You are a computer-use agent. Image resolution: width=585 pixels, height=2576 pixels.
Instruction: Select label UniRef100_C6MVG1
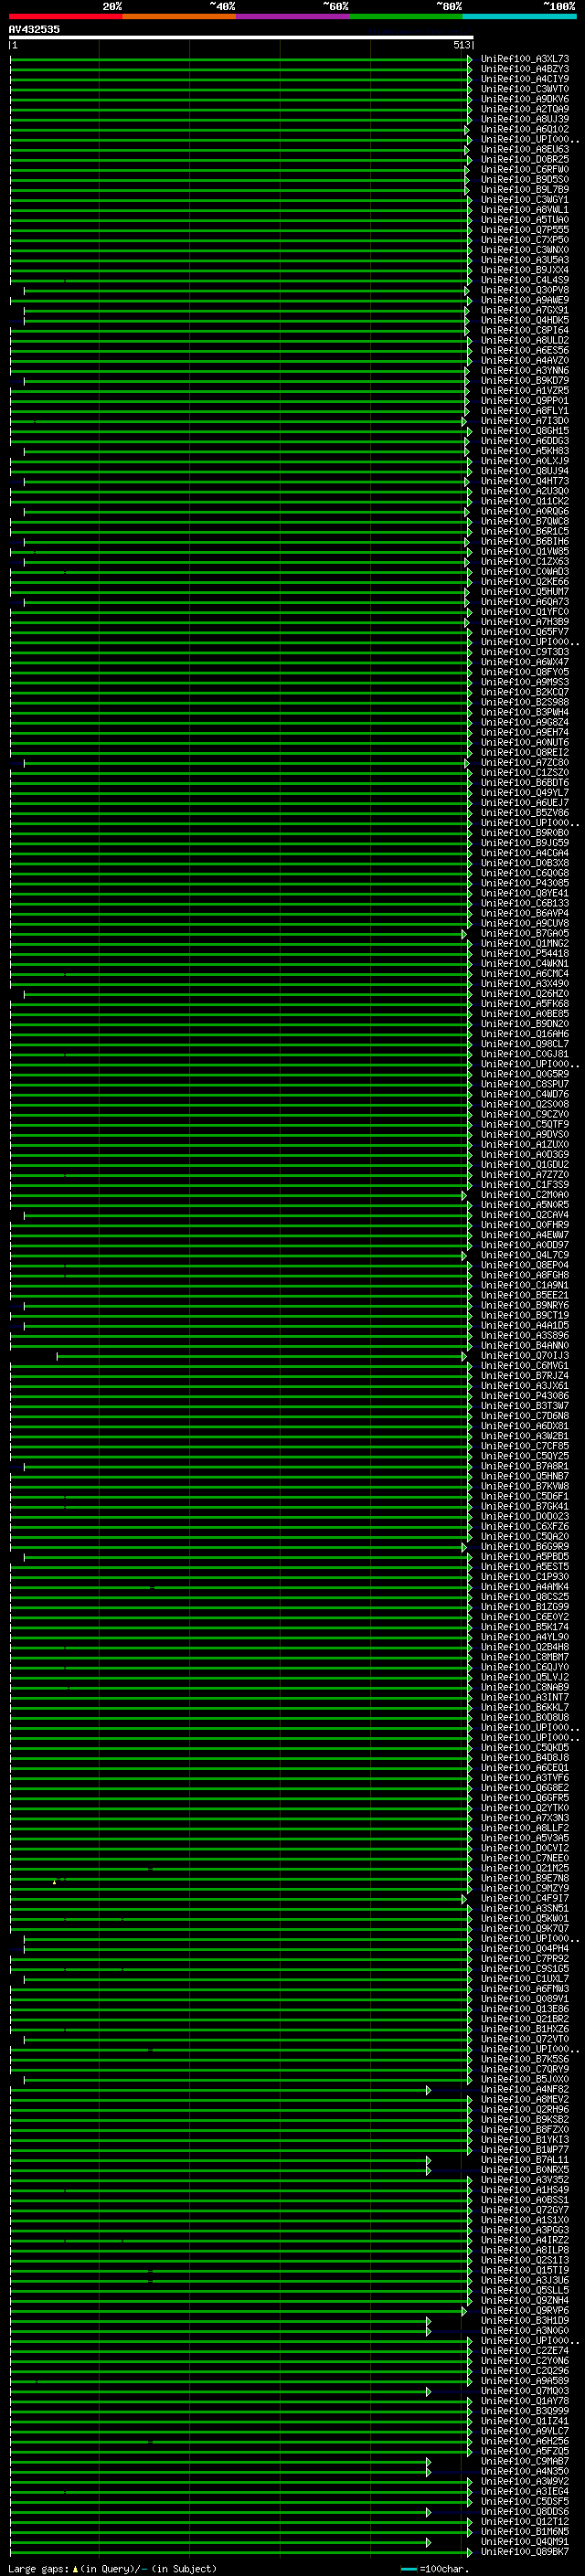point(525,1366)
